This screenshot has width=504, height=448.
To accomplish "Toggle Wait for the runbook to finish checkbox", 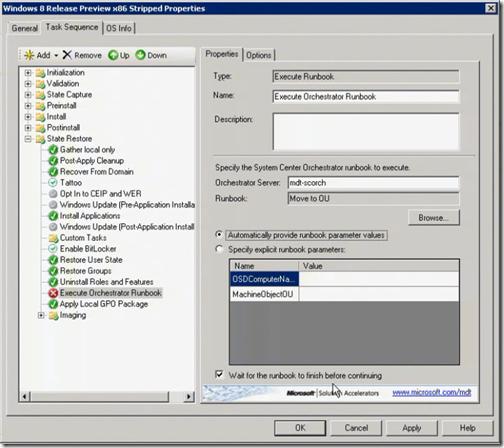I will 219,374.
